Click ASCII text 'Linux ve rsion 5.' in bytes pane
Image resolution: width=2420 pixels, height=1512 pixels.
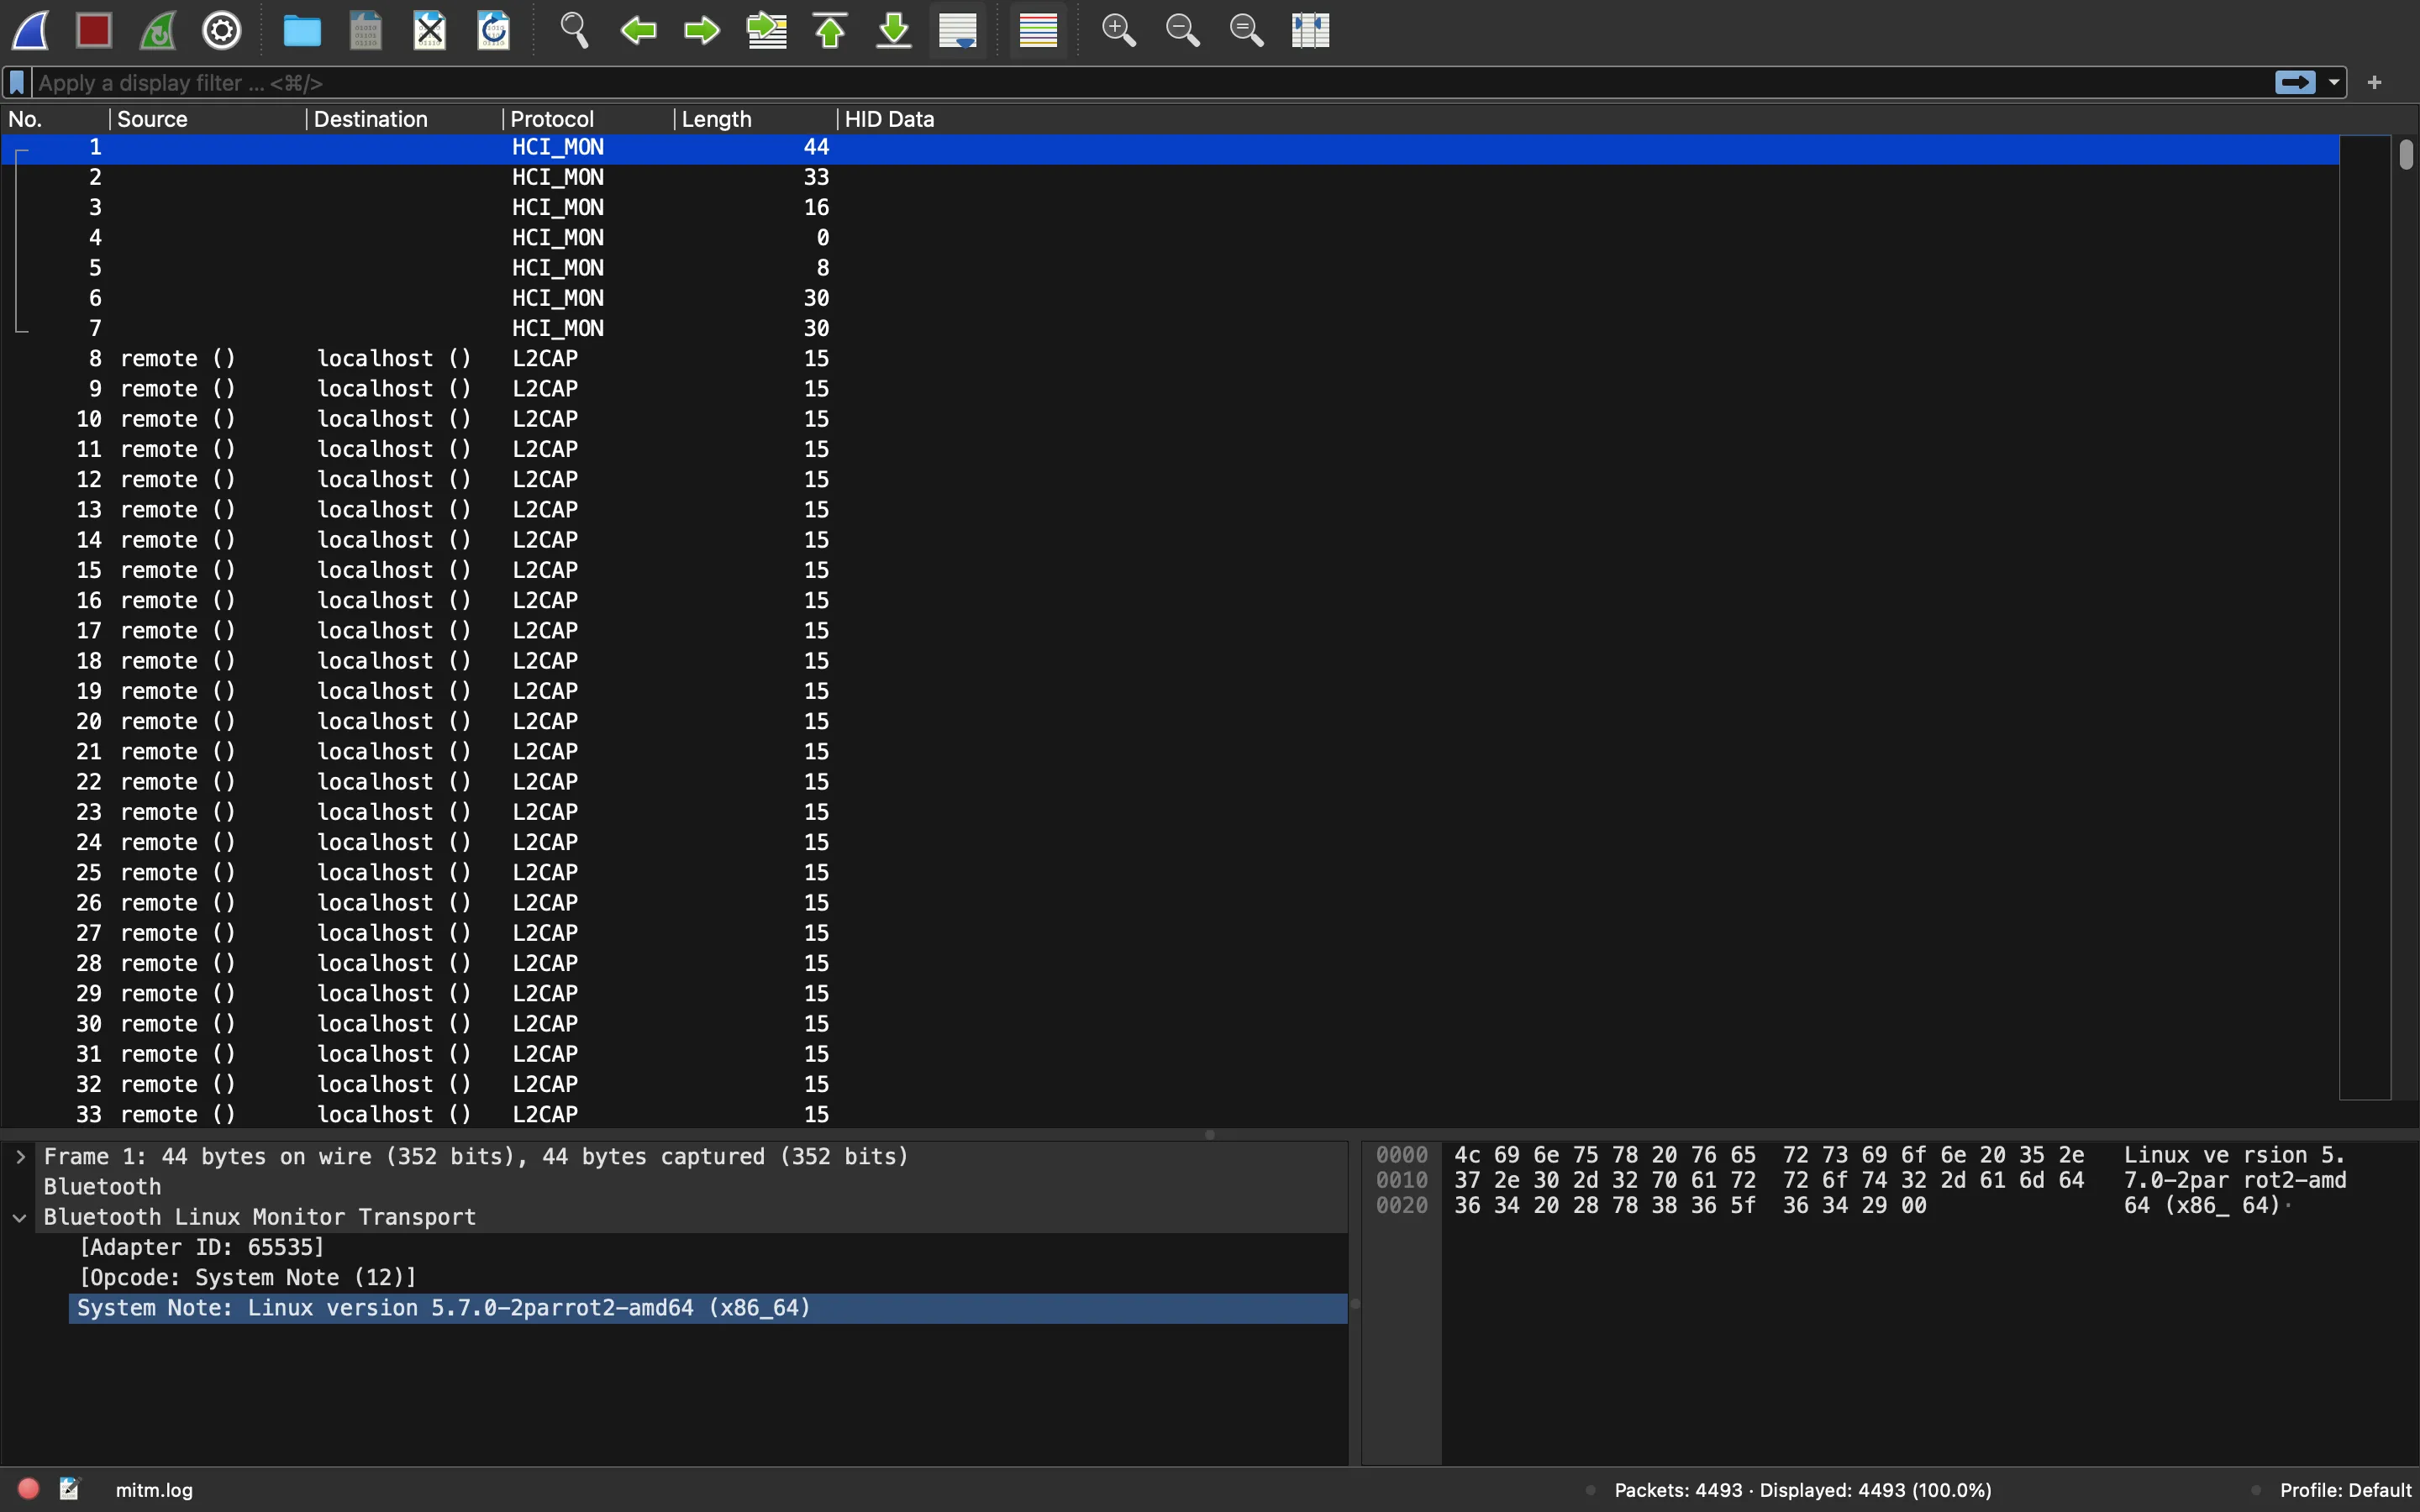pyautogui.click(x=2234, y=1155)
